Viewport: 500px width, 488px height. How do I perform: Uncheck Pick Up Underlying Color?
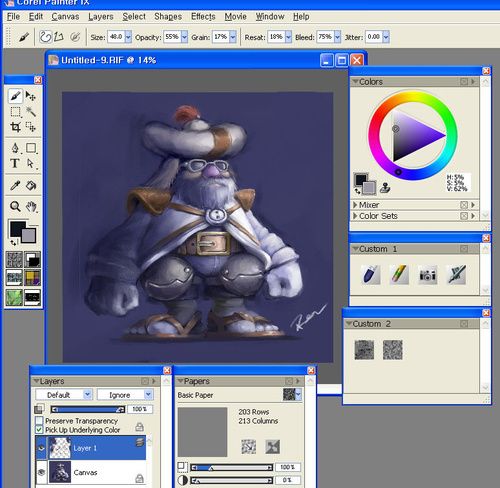coord(39,430)
